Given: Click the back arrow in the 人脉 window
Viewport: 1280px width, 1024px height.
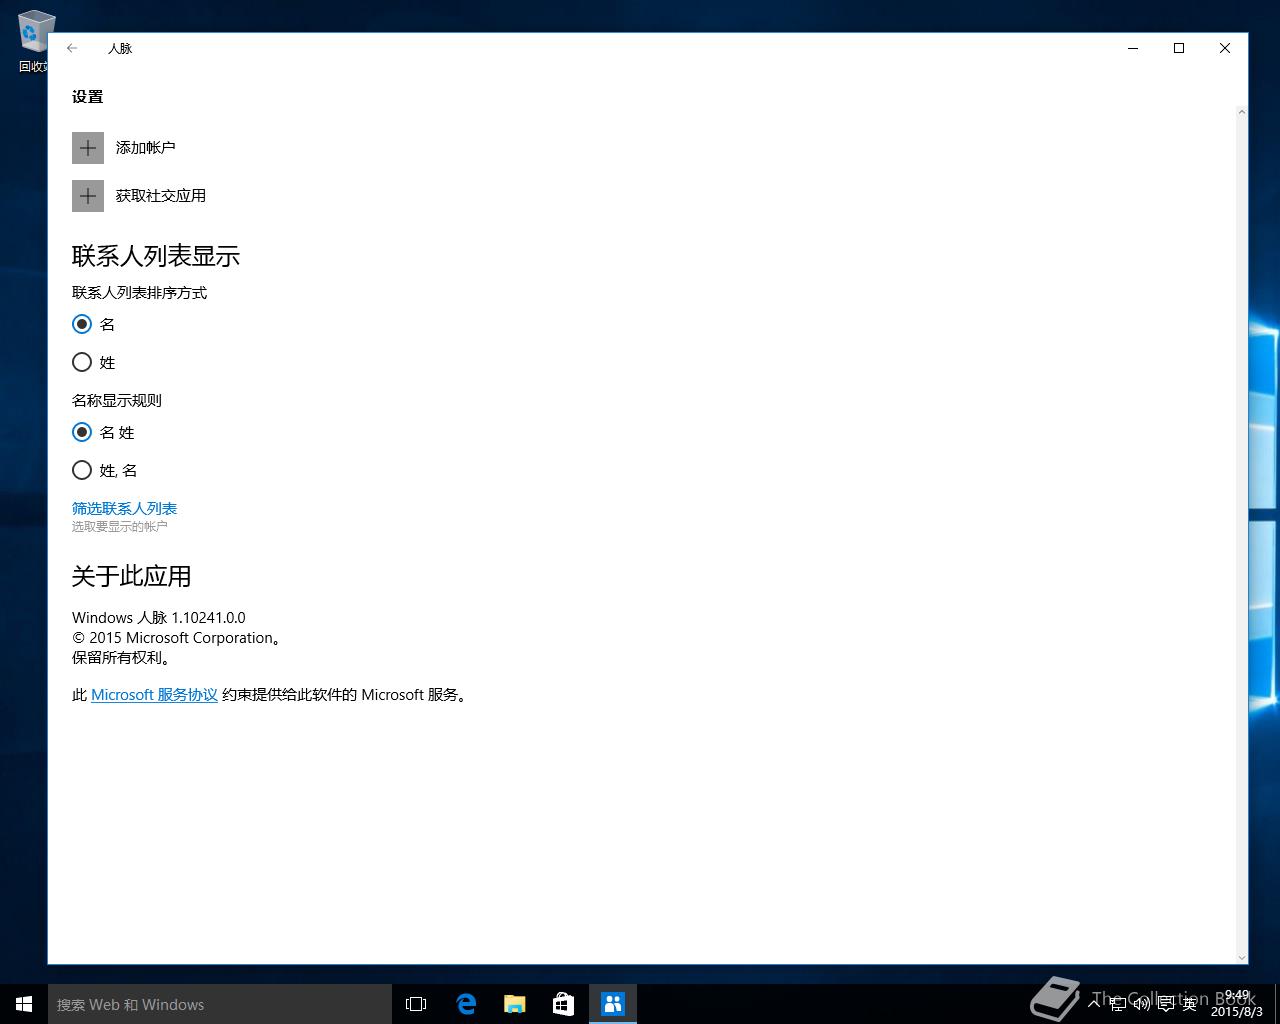Looking at the screenshot, I should (x=72, y=48).
